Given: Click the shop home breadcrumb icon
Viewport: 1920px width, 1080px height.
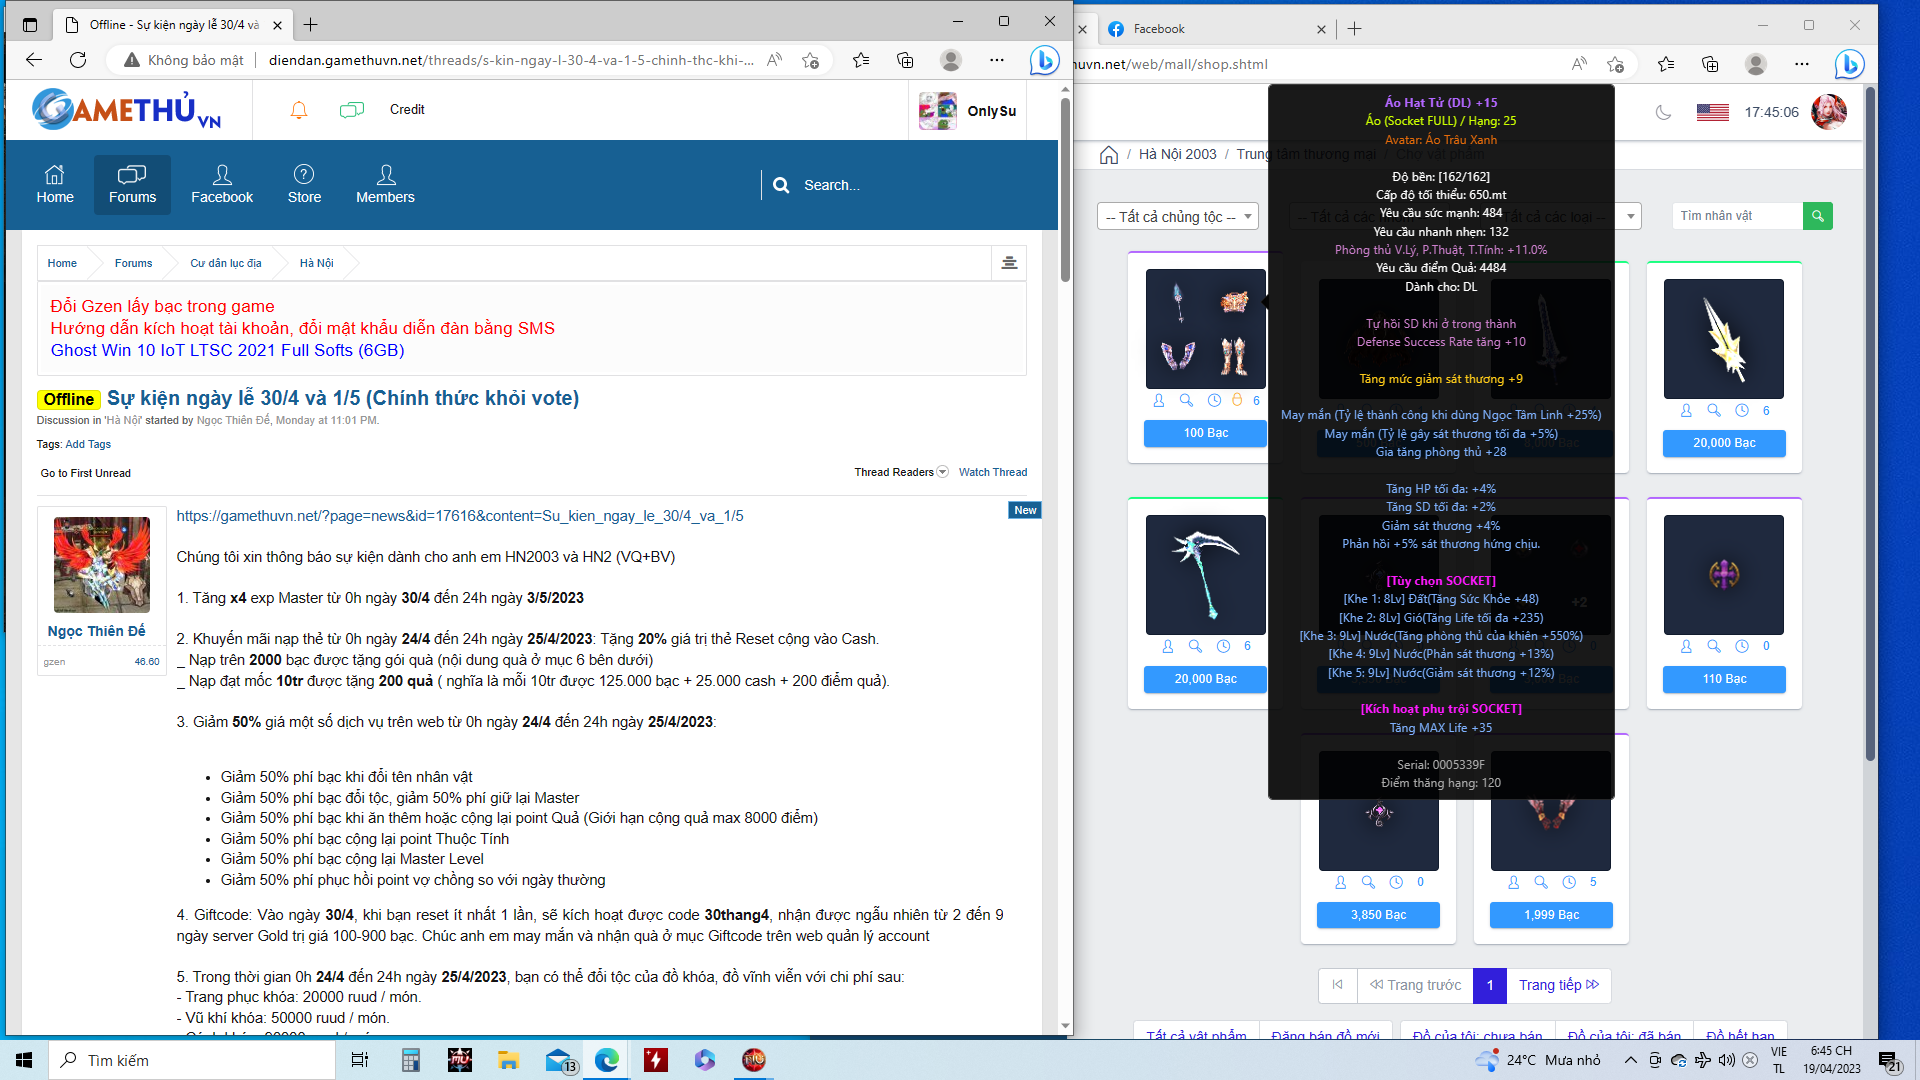Looking at the screenshot, I should click(1108, 155).
